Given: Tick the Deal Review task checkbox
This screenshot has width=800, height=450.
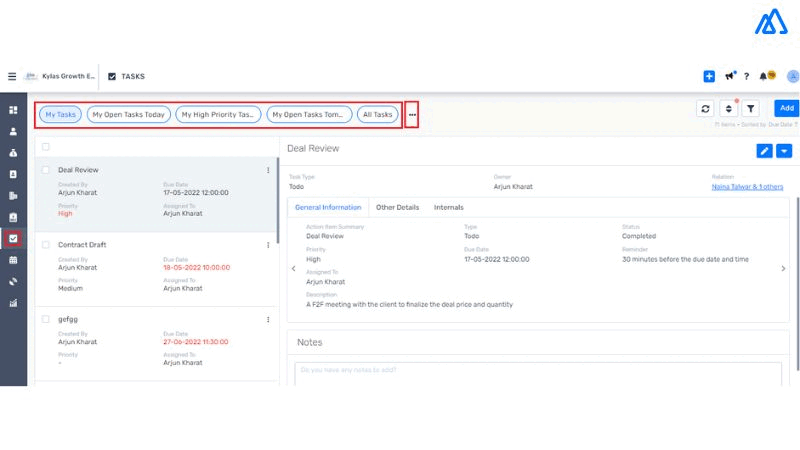Looking at the screenshot, I should 46,170.
